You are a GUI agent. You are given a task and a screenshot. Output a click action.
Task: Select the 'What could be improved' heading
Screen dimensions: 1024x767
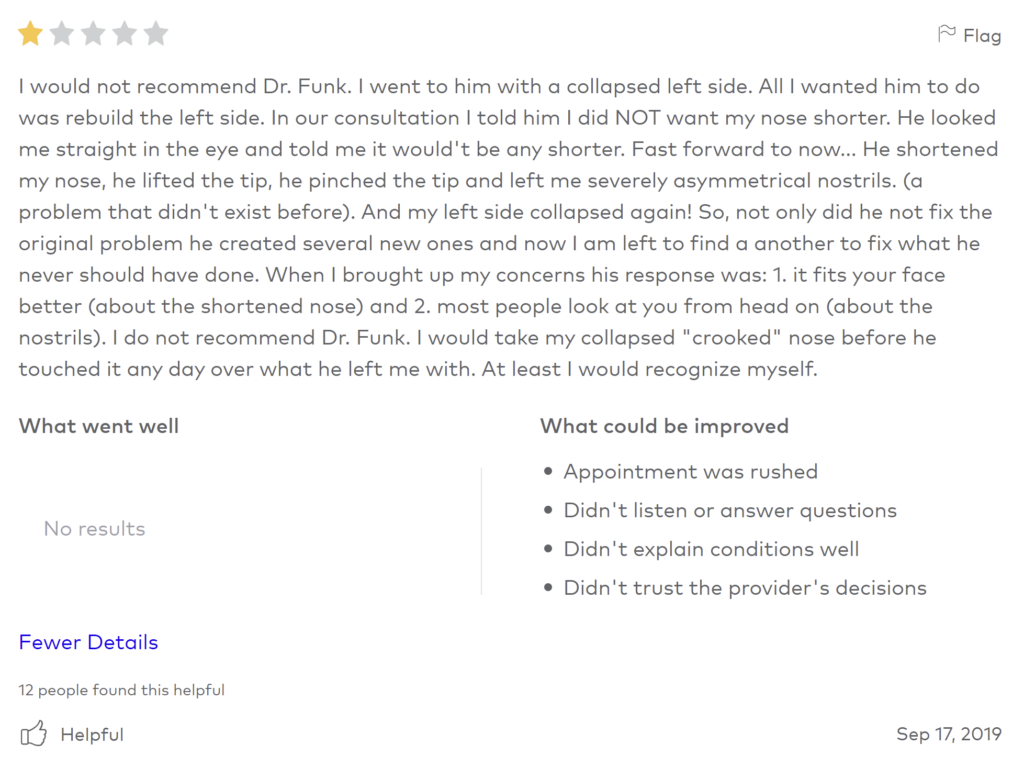664,426
